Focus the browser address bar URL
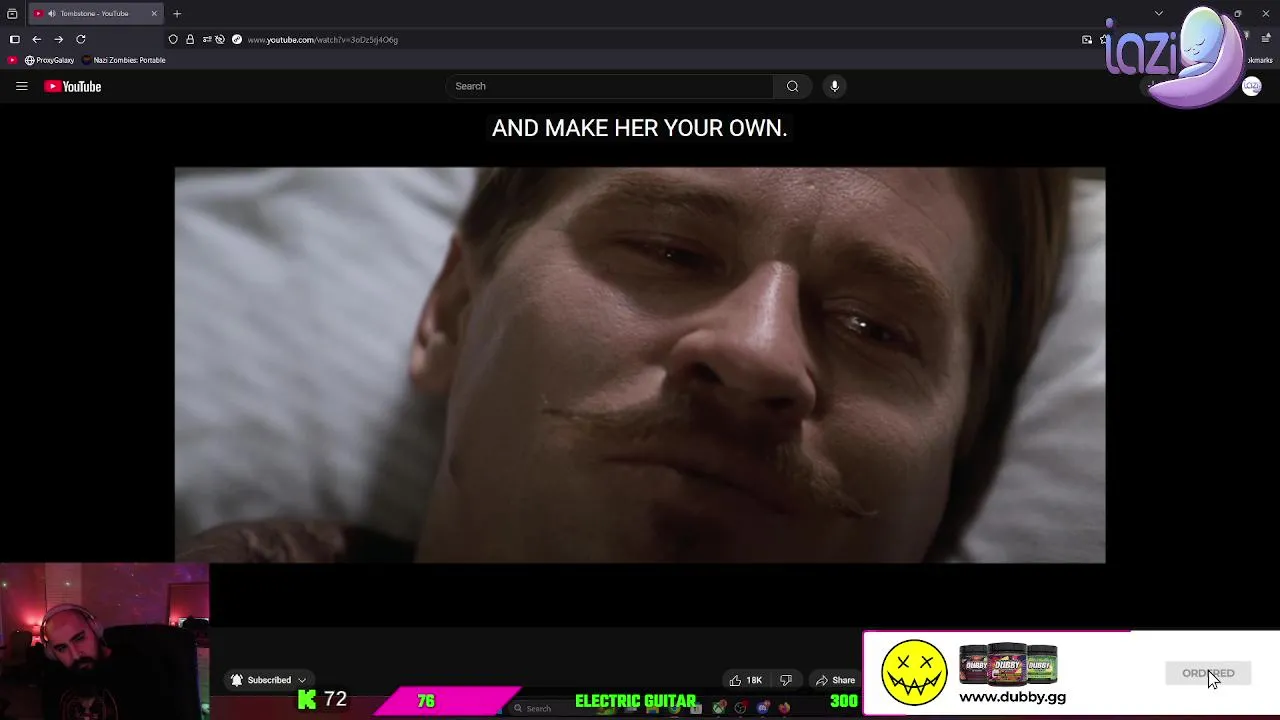This screenshot has height=720, width=1280. coord(322,39)
